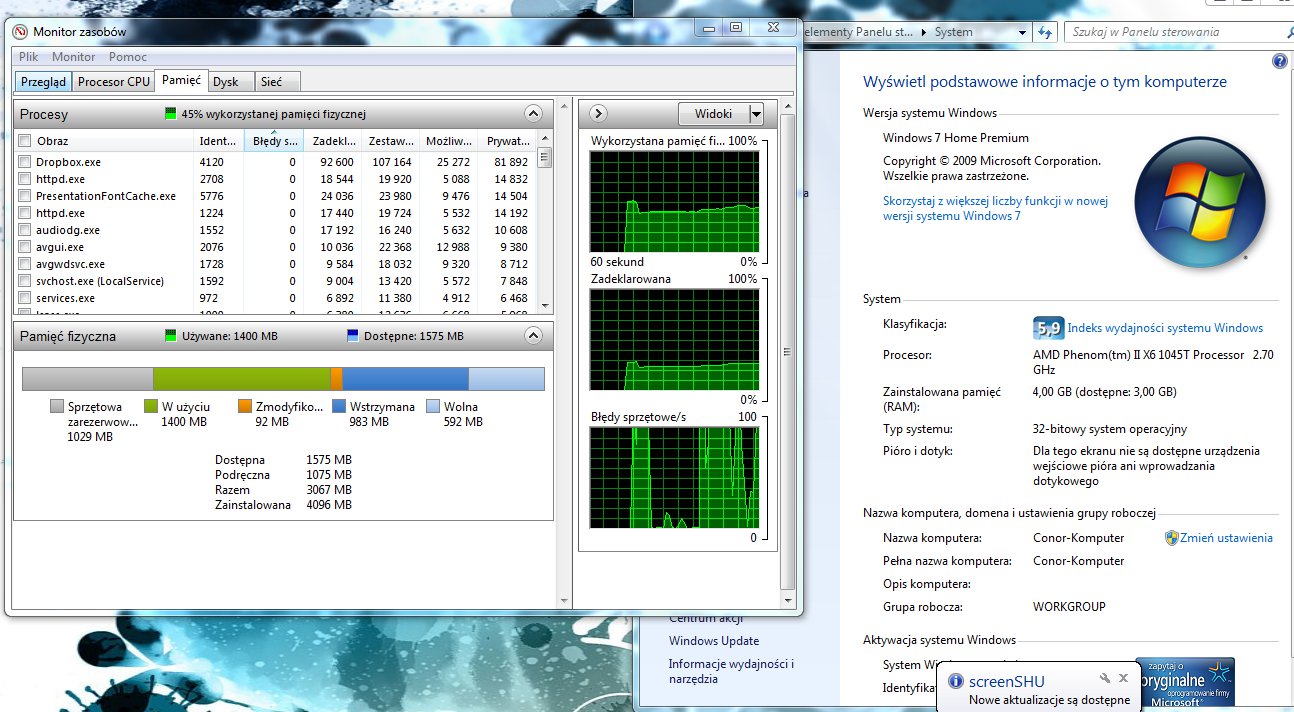This screenshot has height=712, width=1294.
Task: Select the Pamięć tab
Action: pos(181,80)
